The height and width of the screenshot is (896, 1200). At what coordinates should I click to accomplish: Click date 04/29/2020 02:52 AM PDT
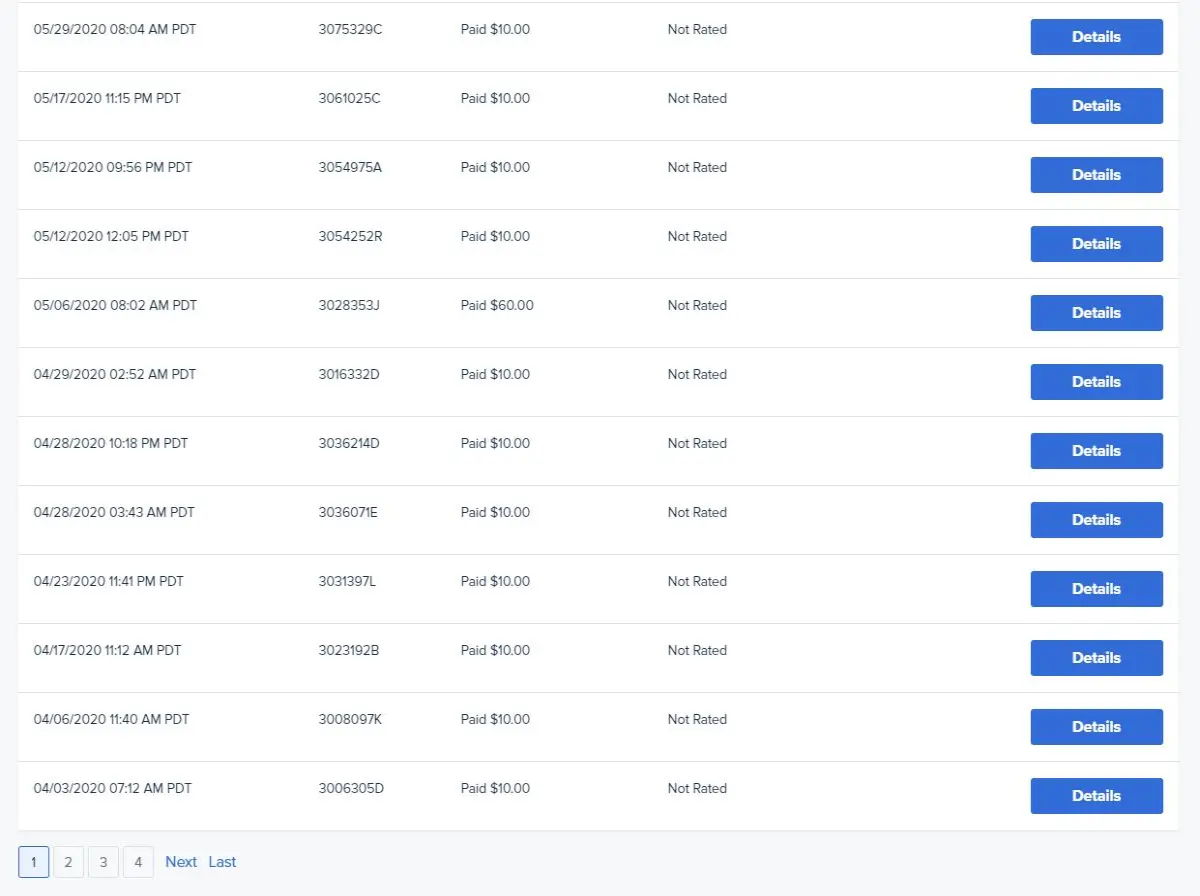(x=115, y=375)
